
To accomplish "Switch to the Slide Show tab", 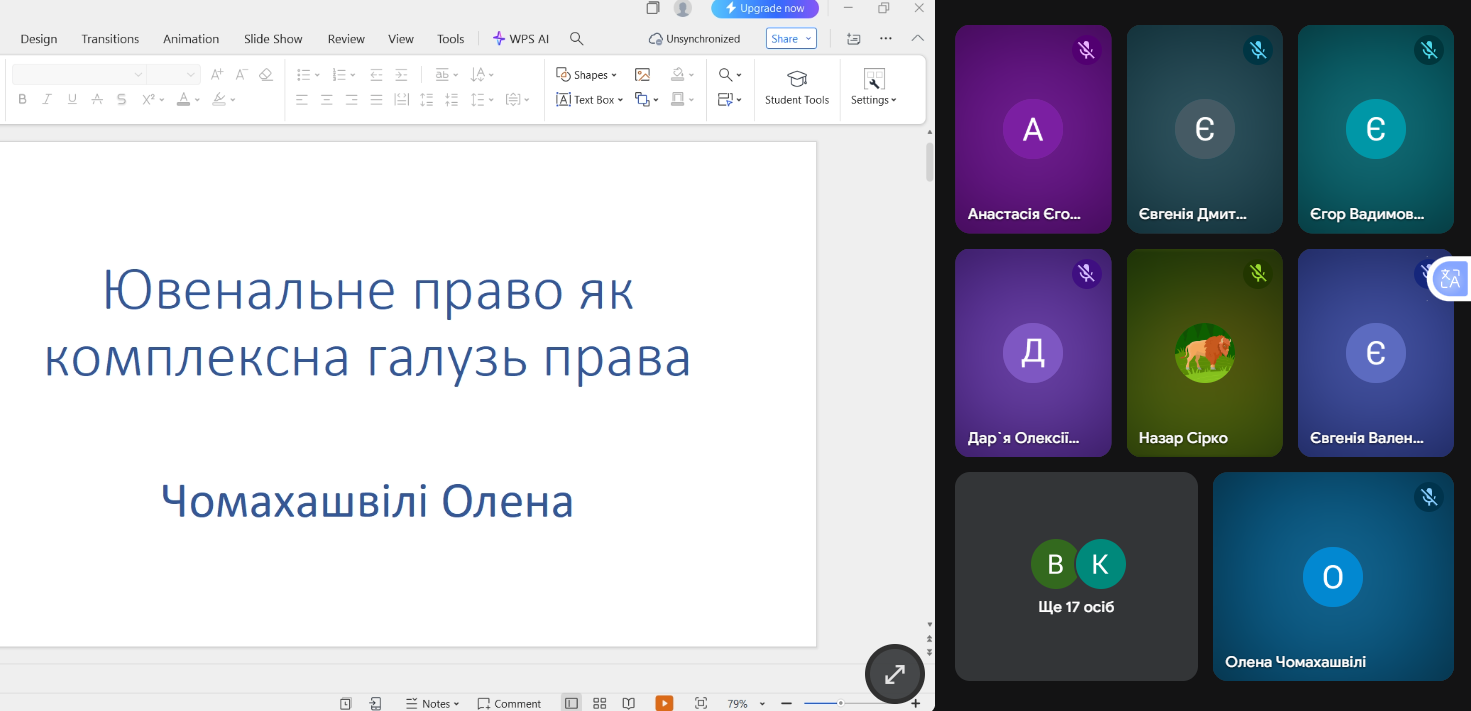I will coord(273,39).
